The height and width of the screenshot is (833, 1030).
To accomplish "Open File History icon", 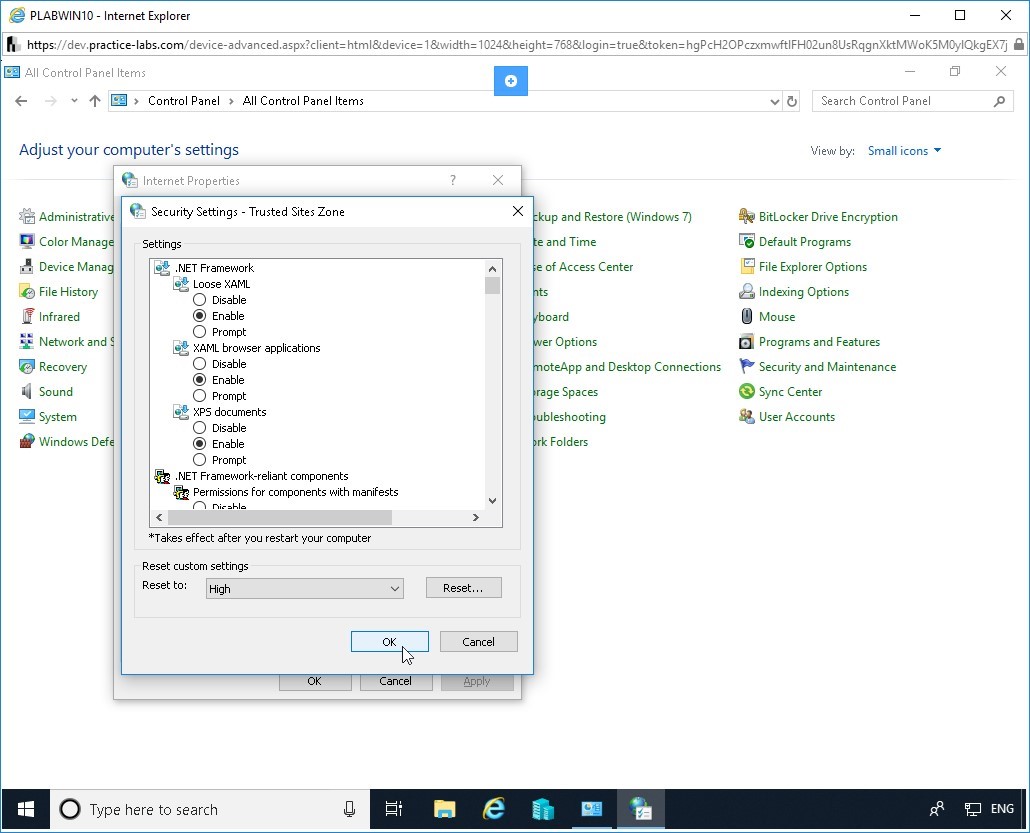I will [27, 291].
